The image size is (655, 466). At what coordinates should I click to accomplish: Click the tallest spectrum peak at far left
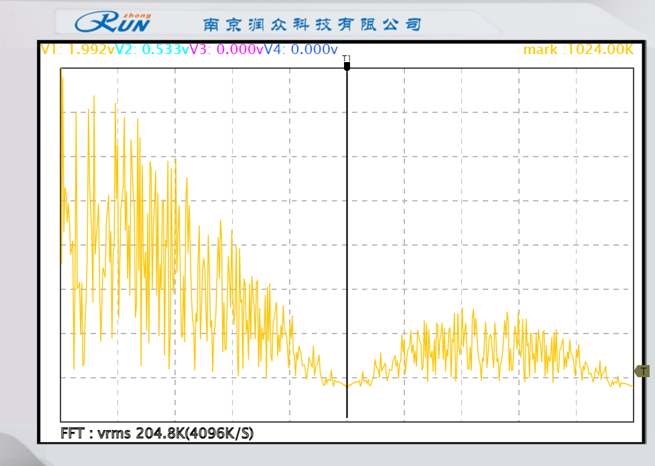pos(62,80)
